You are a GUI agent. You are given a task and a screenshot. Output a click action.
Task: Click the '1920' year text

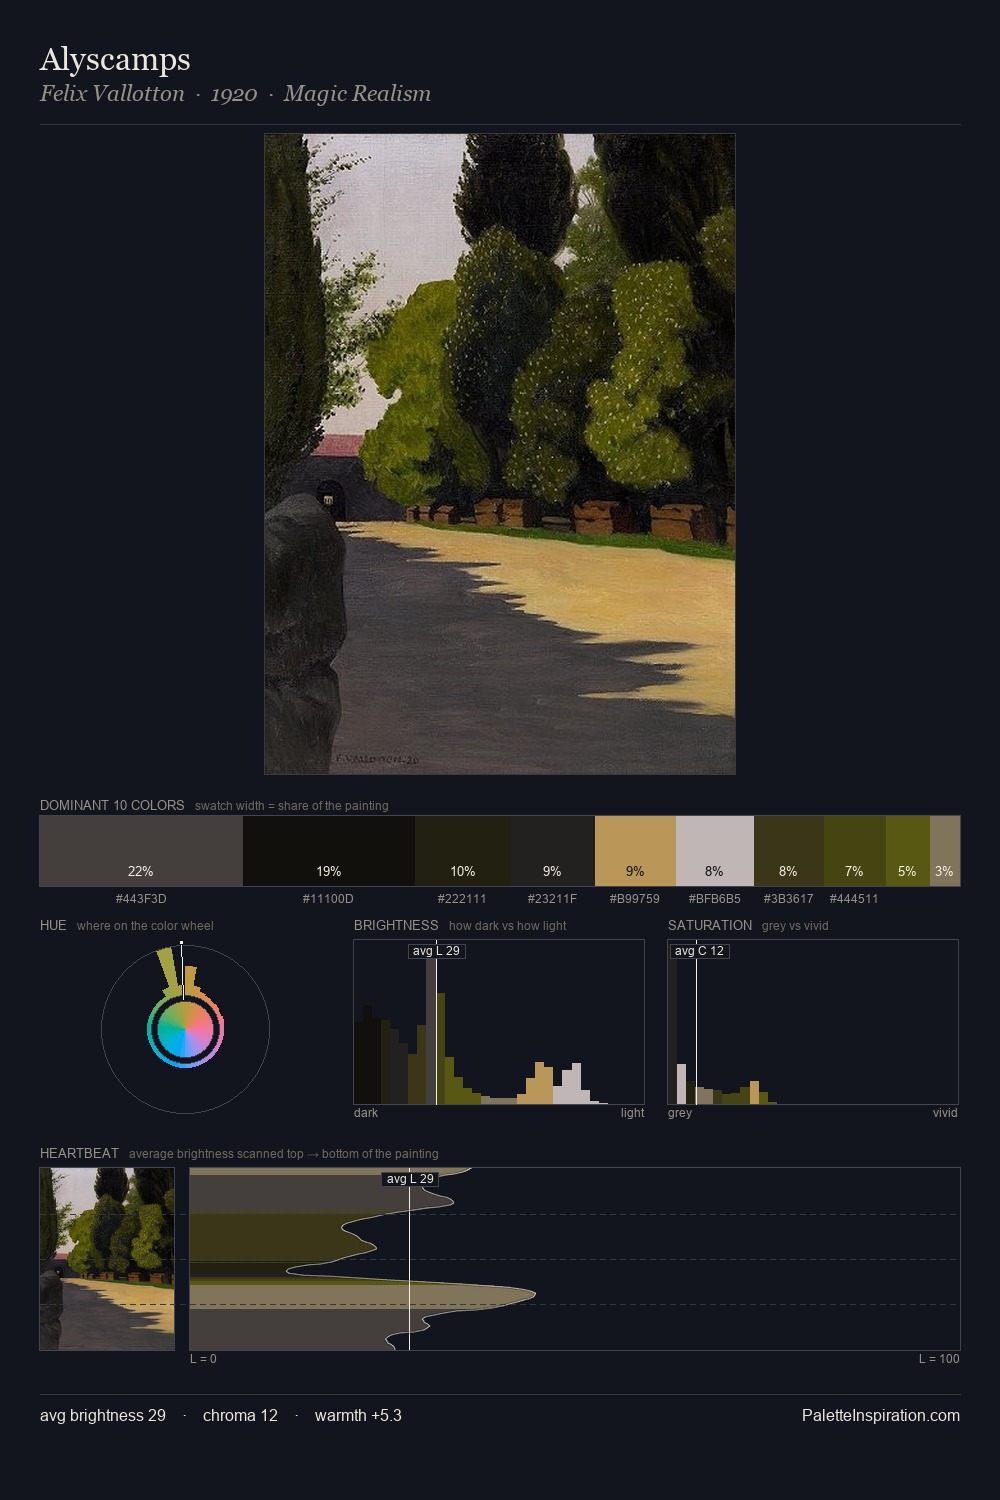[234, 94]
